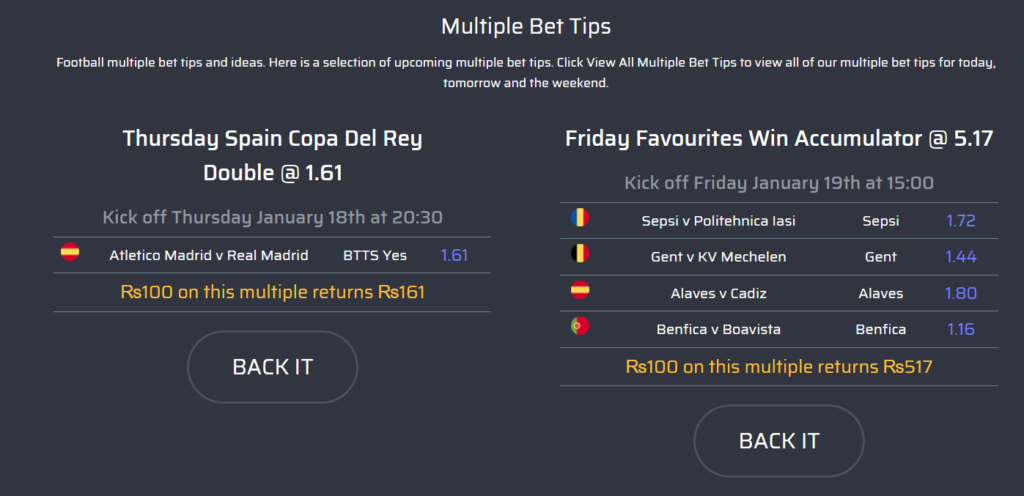This screenshot has height=496, width=1024.
Task: Open the Atletico Madrid v Real Madrid match
Action: coord(209,255)
